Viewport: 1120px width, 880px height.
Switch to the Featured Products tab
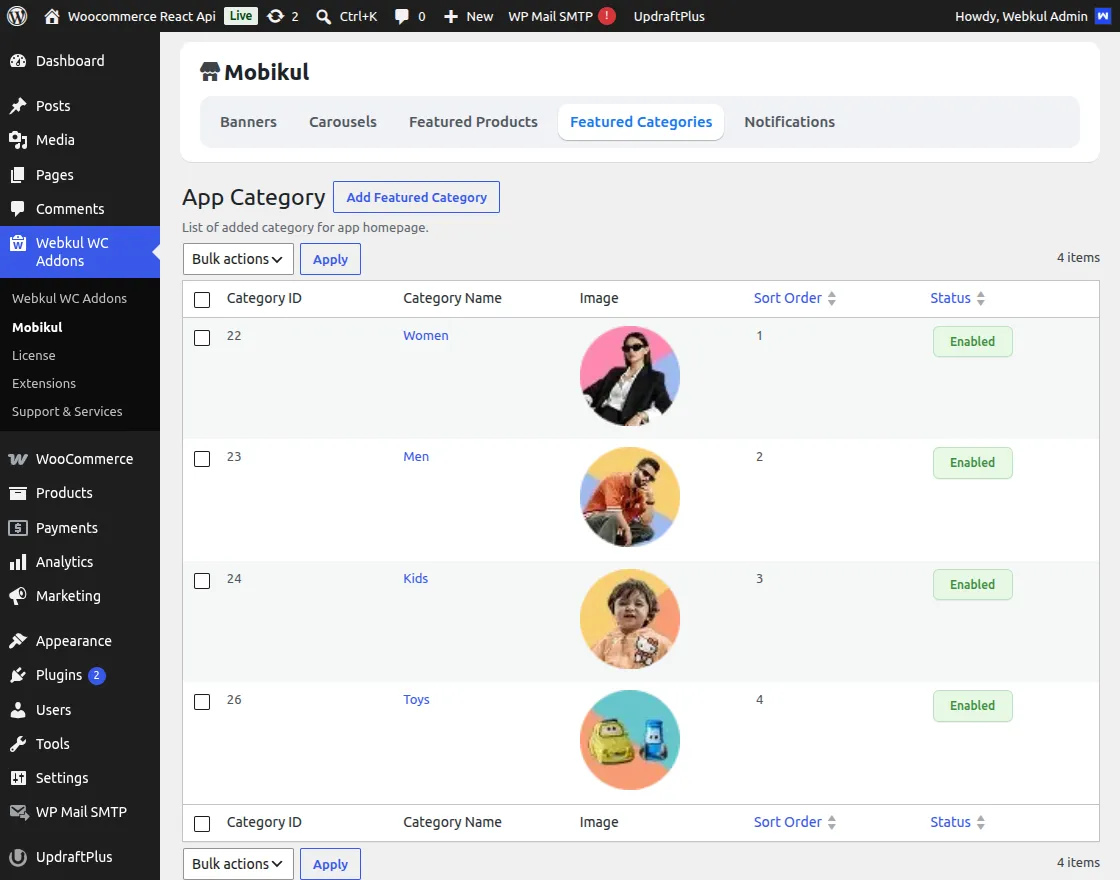point(473,122)
